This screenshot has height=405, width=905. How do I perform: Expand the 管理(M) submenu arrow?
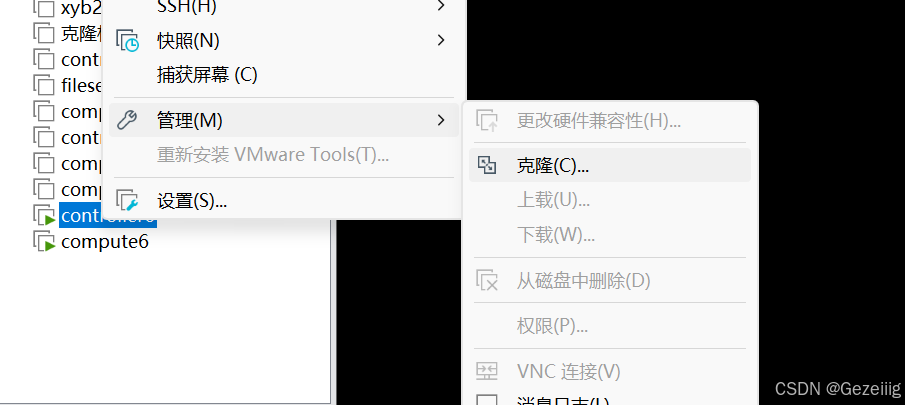tap(441, 120)
